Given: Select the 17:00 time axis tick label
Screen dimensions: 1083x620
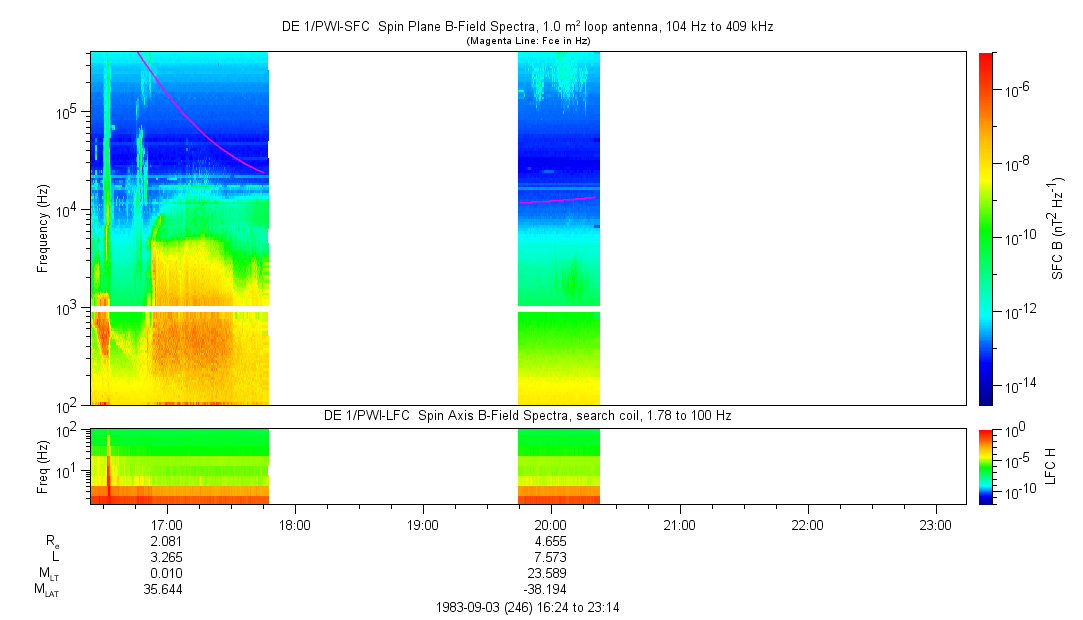Looking at the screenshot, I should (166, 523).
